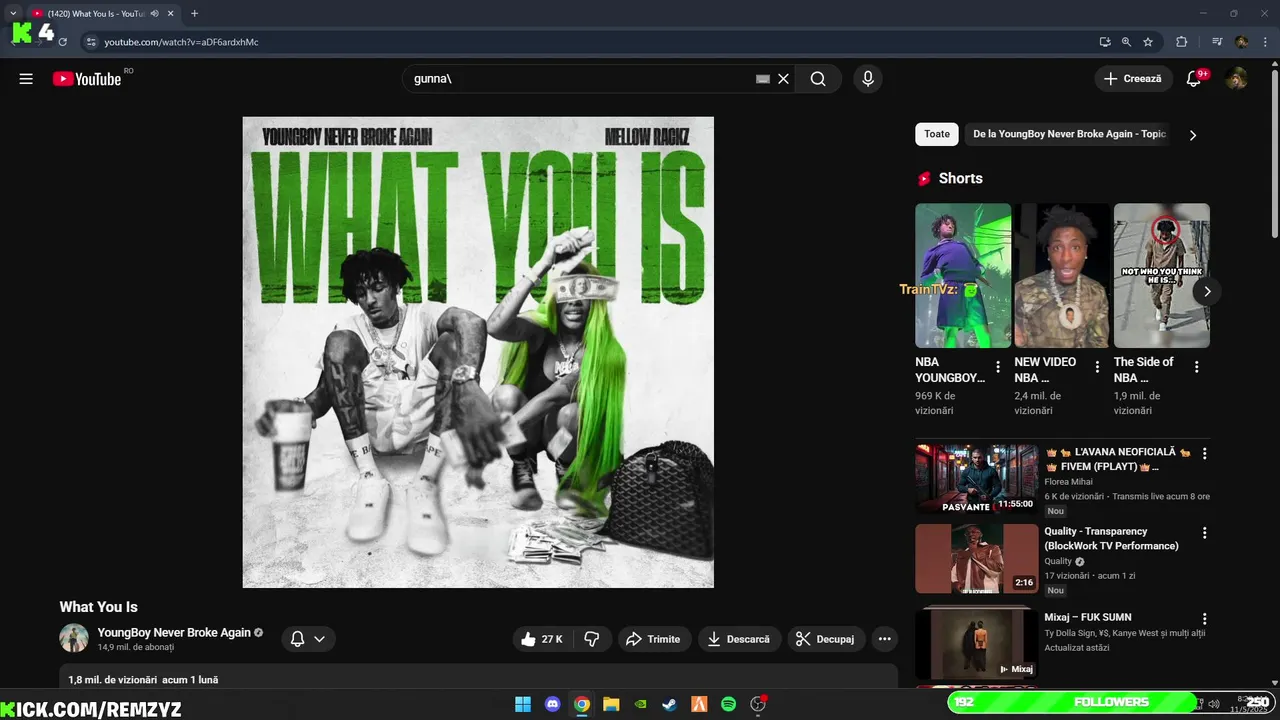Open the Quality Transparency thumbnail 2:16
The image size is (1280, 720).
[977, 559]
